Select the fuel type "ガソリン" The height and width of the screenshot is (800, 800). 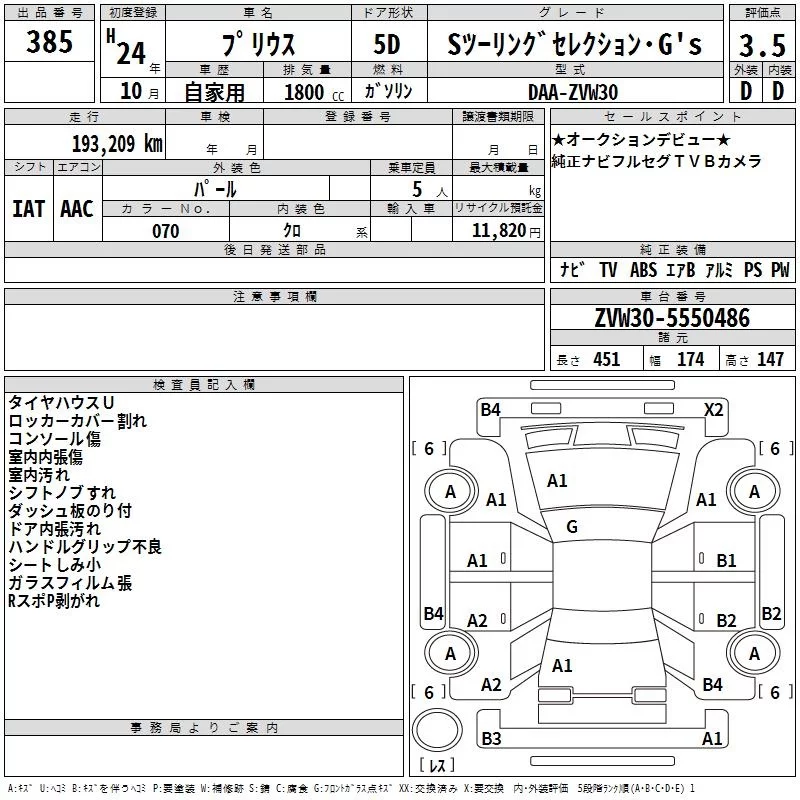388,91
